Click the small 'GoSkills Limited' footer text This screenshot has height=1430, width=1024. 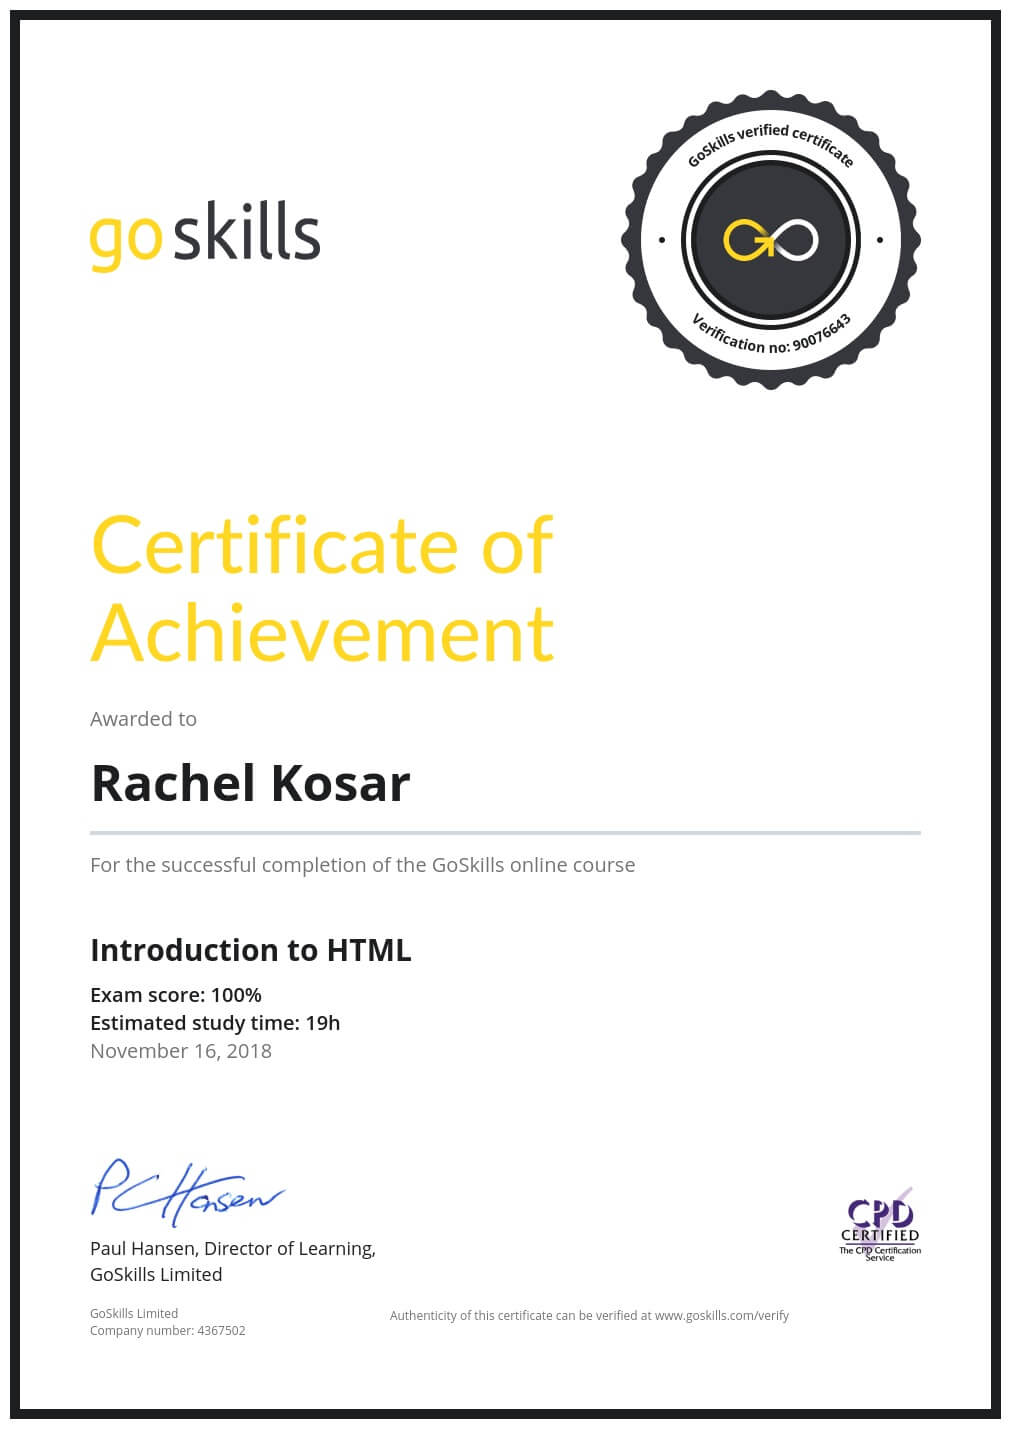[x=134, y=1314]
